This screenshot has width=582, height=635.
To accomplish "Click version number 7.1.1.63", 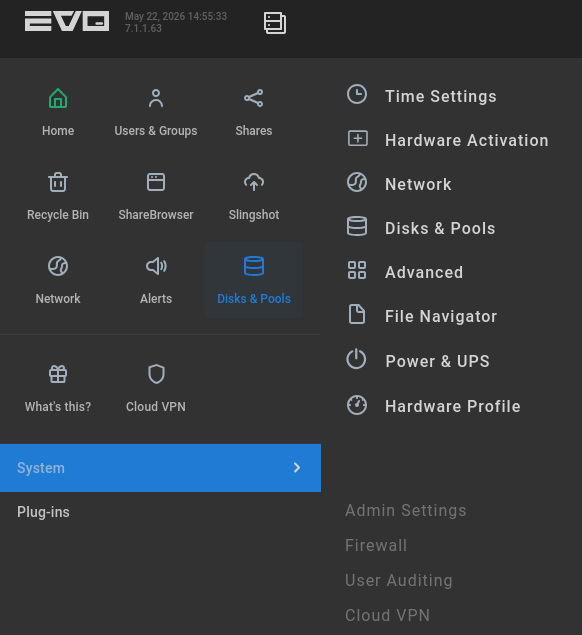I will (143, 28).
